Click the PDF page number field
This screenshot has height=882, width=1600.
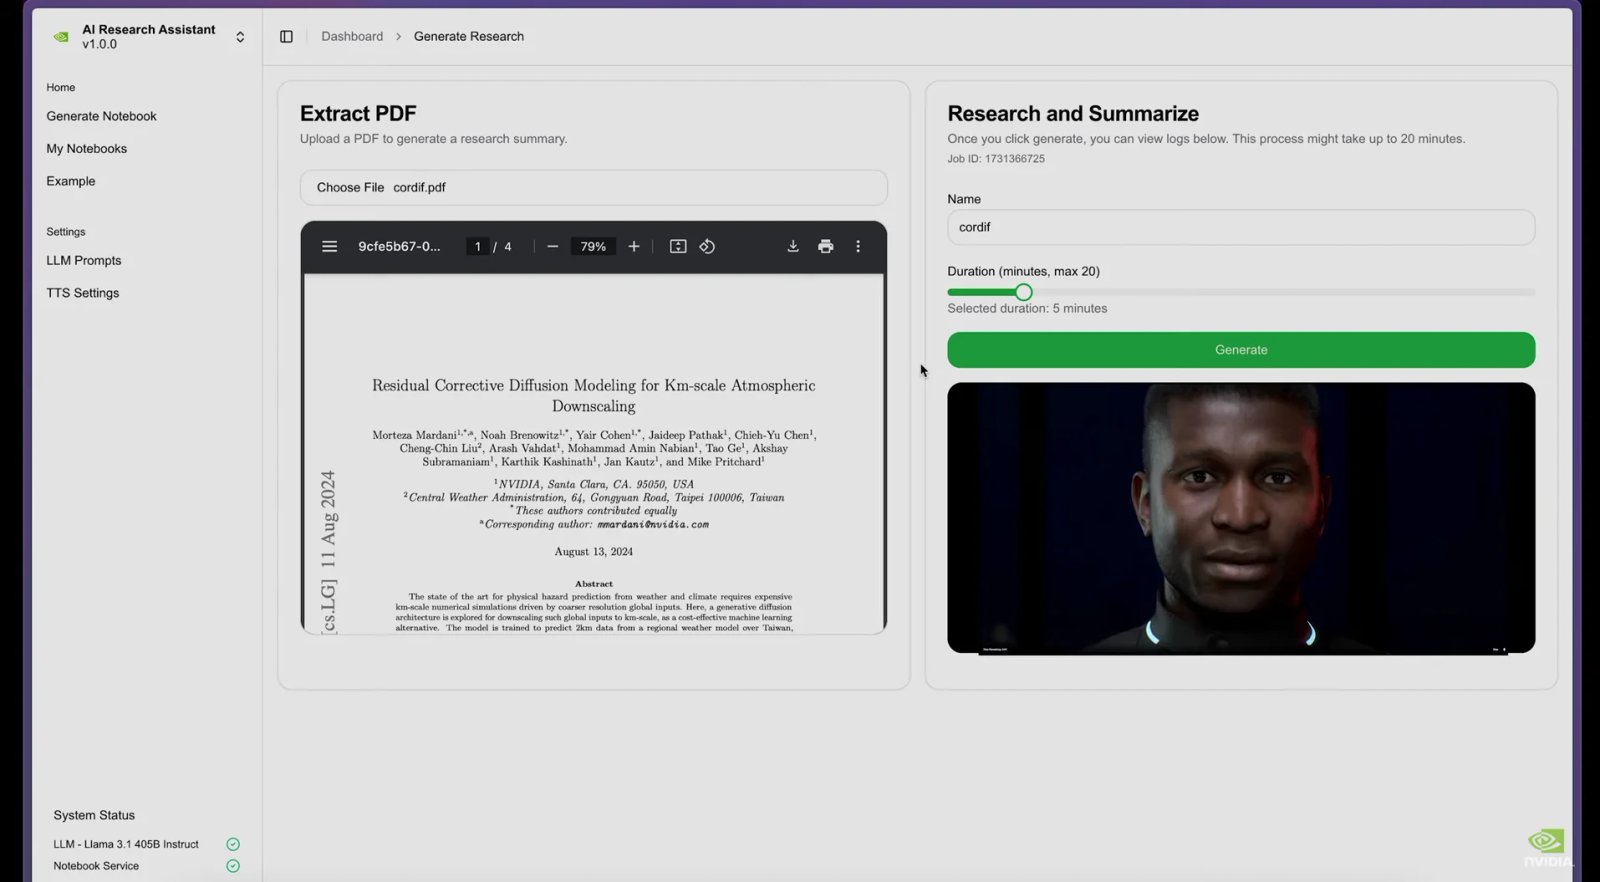coord(478,247)
